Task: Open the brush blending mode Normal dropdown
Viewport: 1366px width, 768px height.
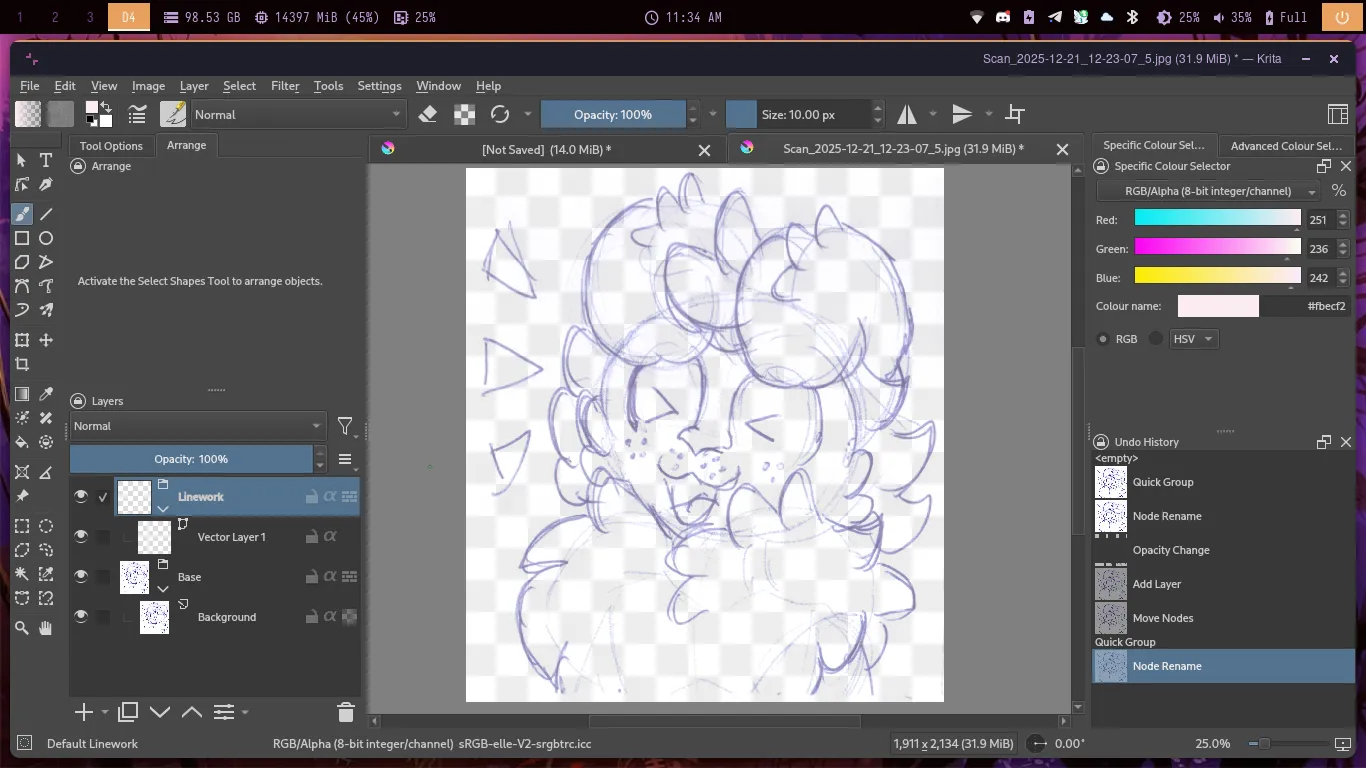Action: 298,115
